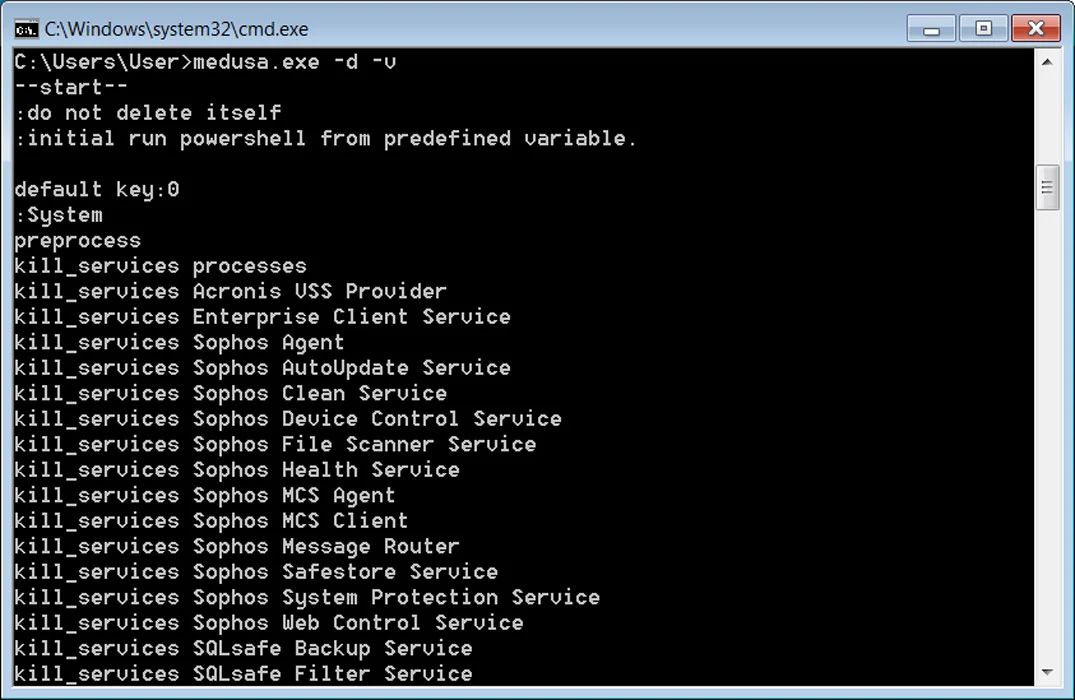Click the "preprocess" output line
Viewport: 1075px width, 700px height.
point(78,240)
